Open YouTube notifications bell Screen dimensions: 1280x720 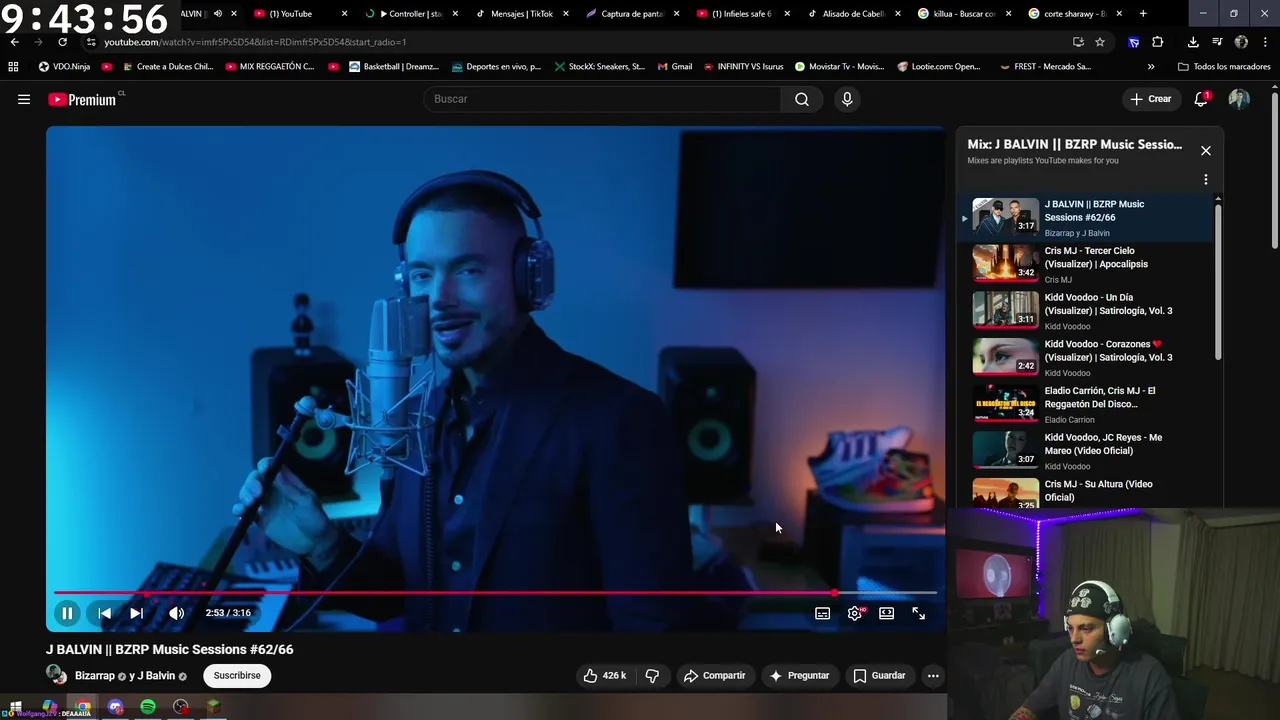(1202, 99)
